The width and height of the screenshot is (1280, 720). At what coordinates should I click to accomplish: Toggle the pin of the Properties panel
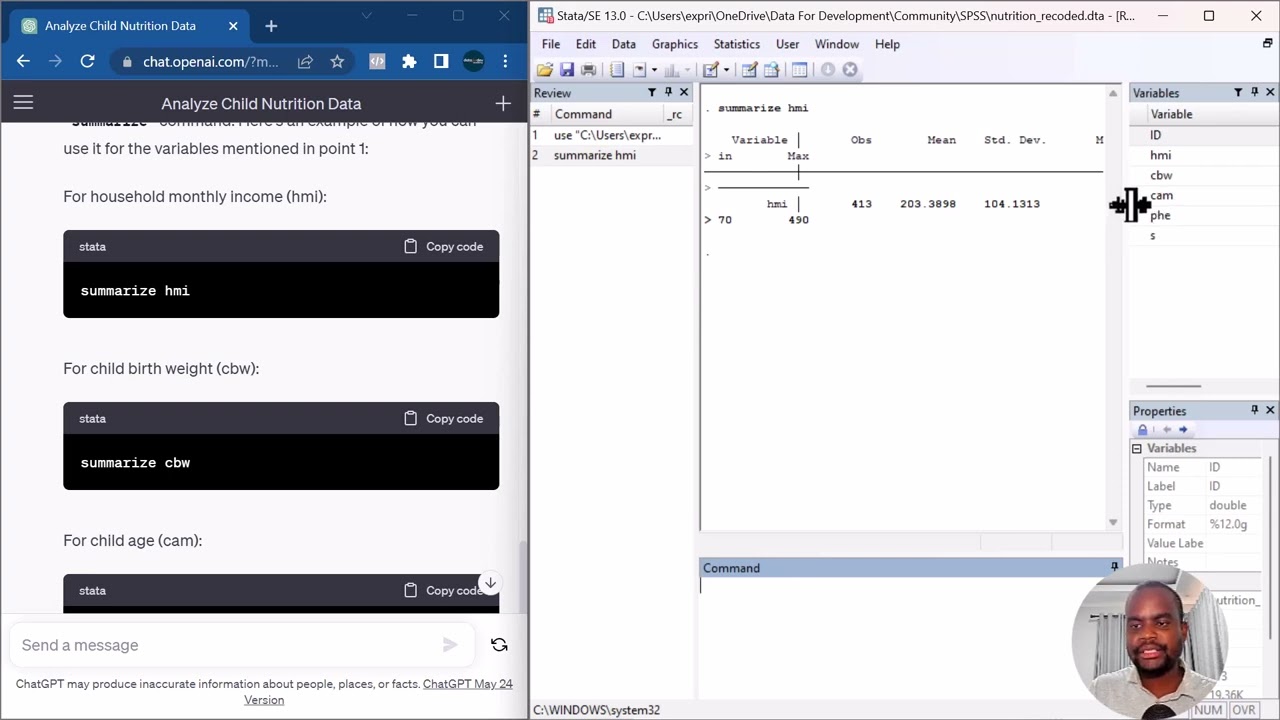coord(1254,410)
